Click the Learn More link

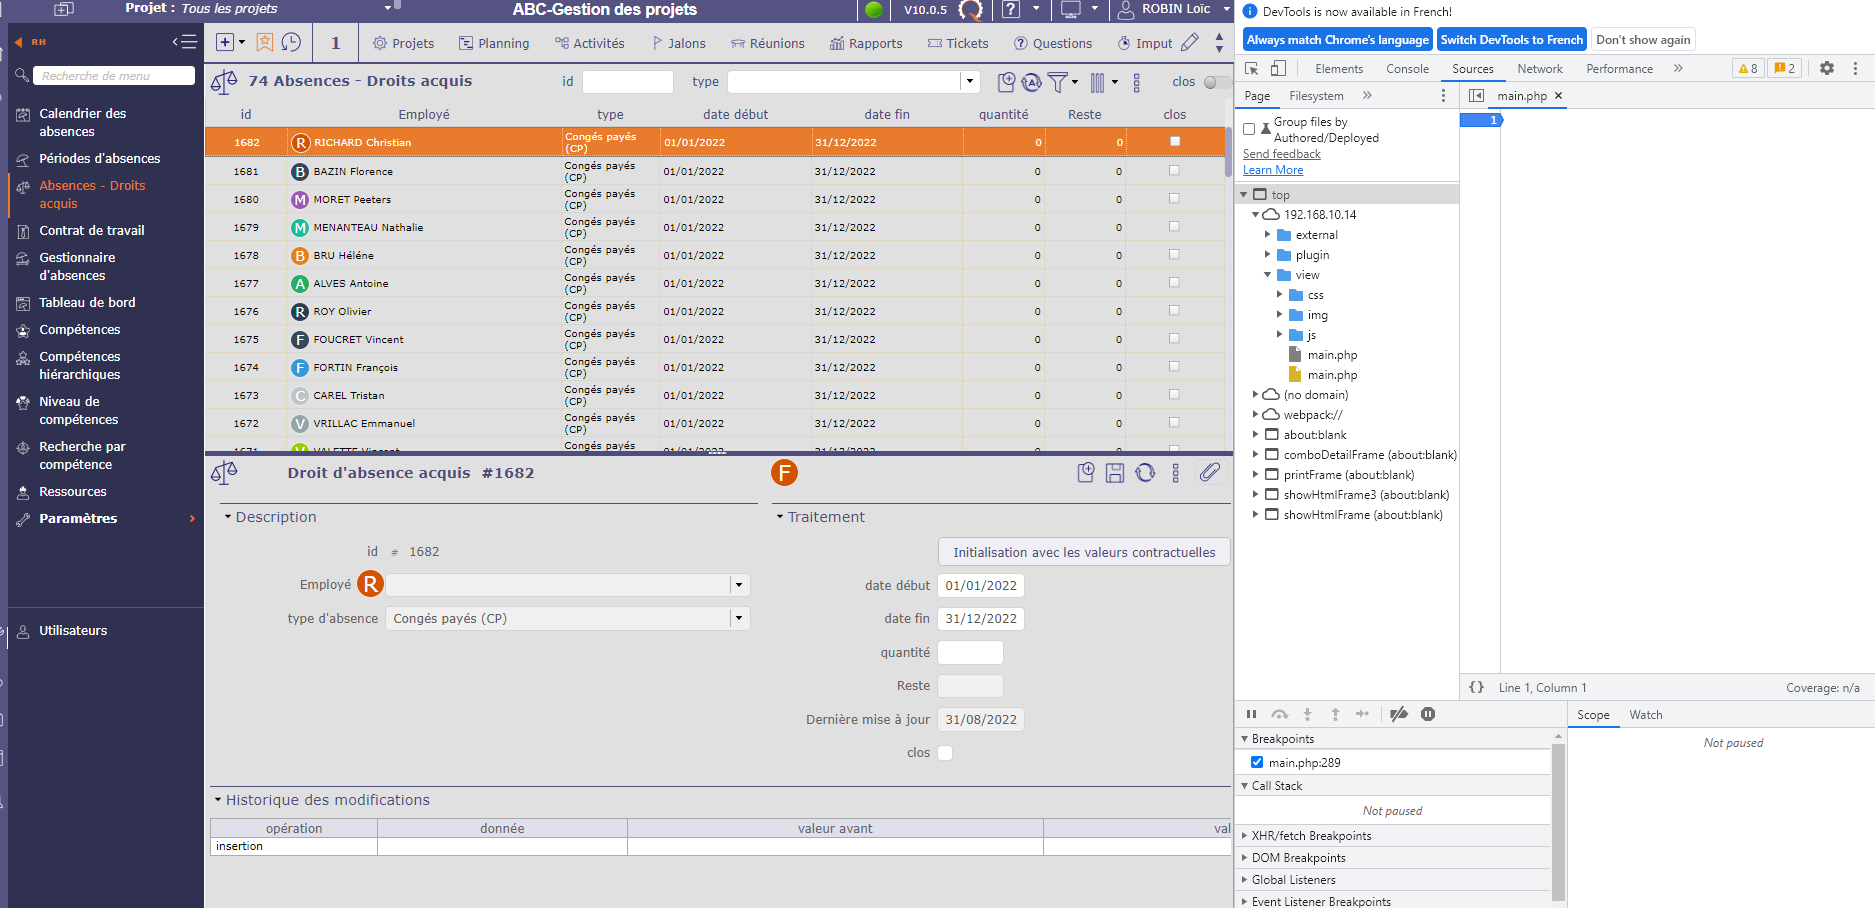pos(1273,170)
